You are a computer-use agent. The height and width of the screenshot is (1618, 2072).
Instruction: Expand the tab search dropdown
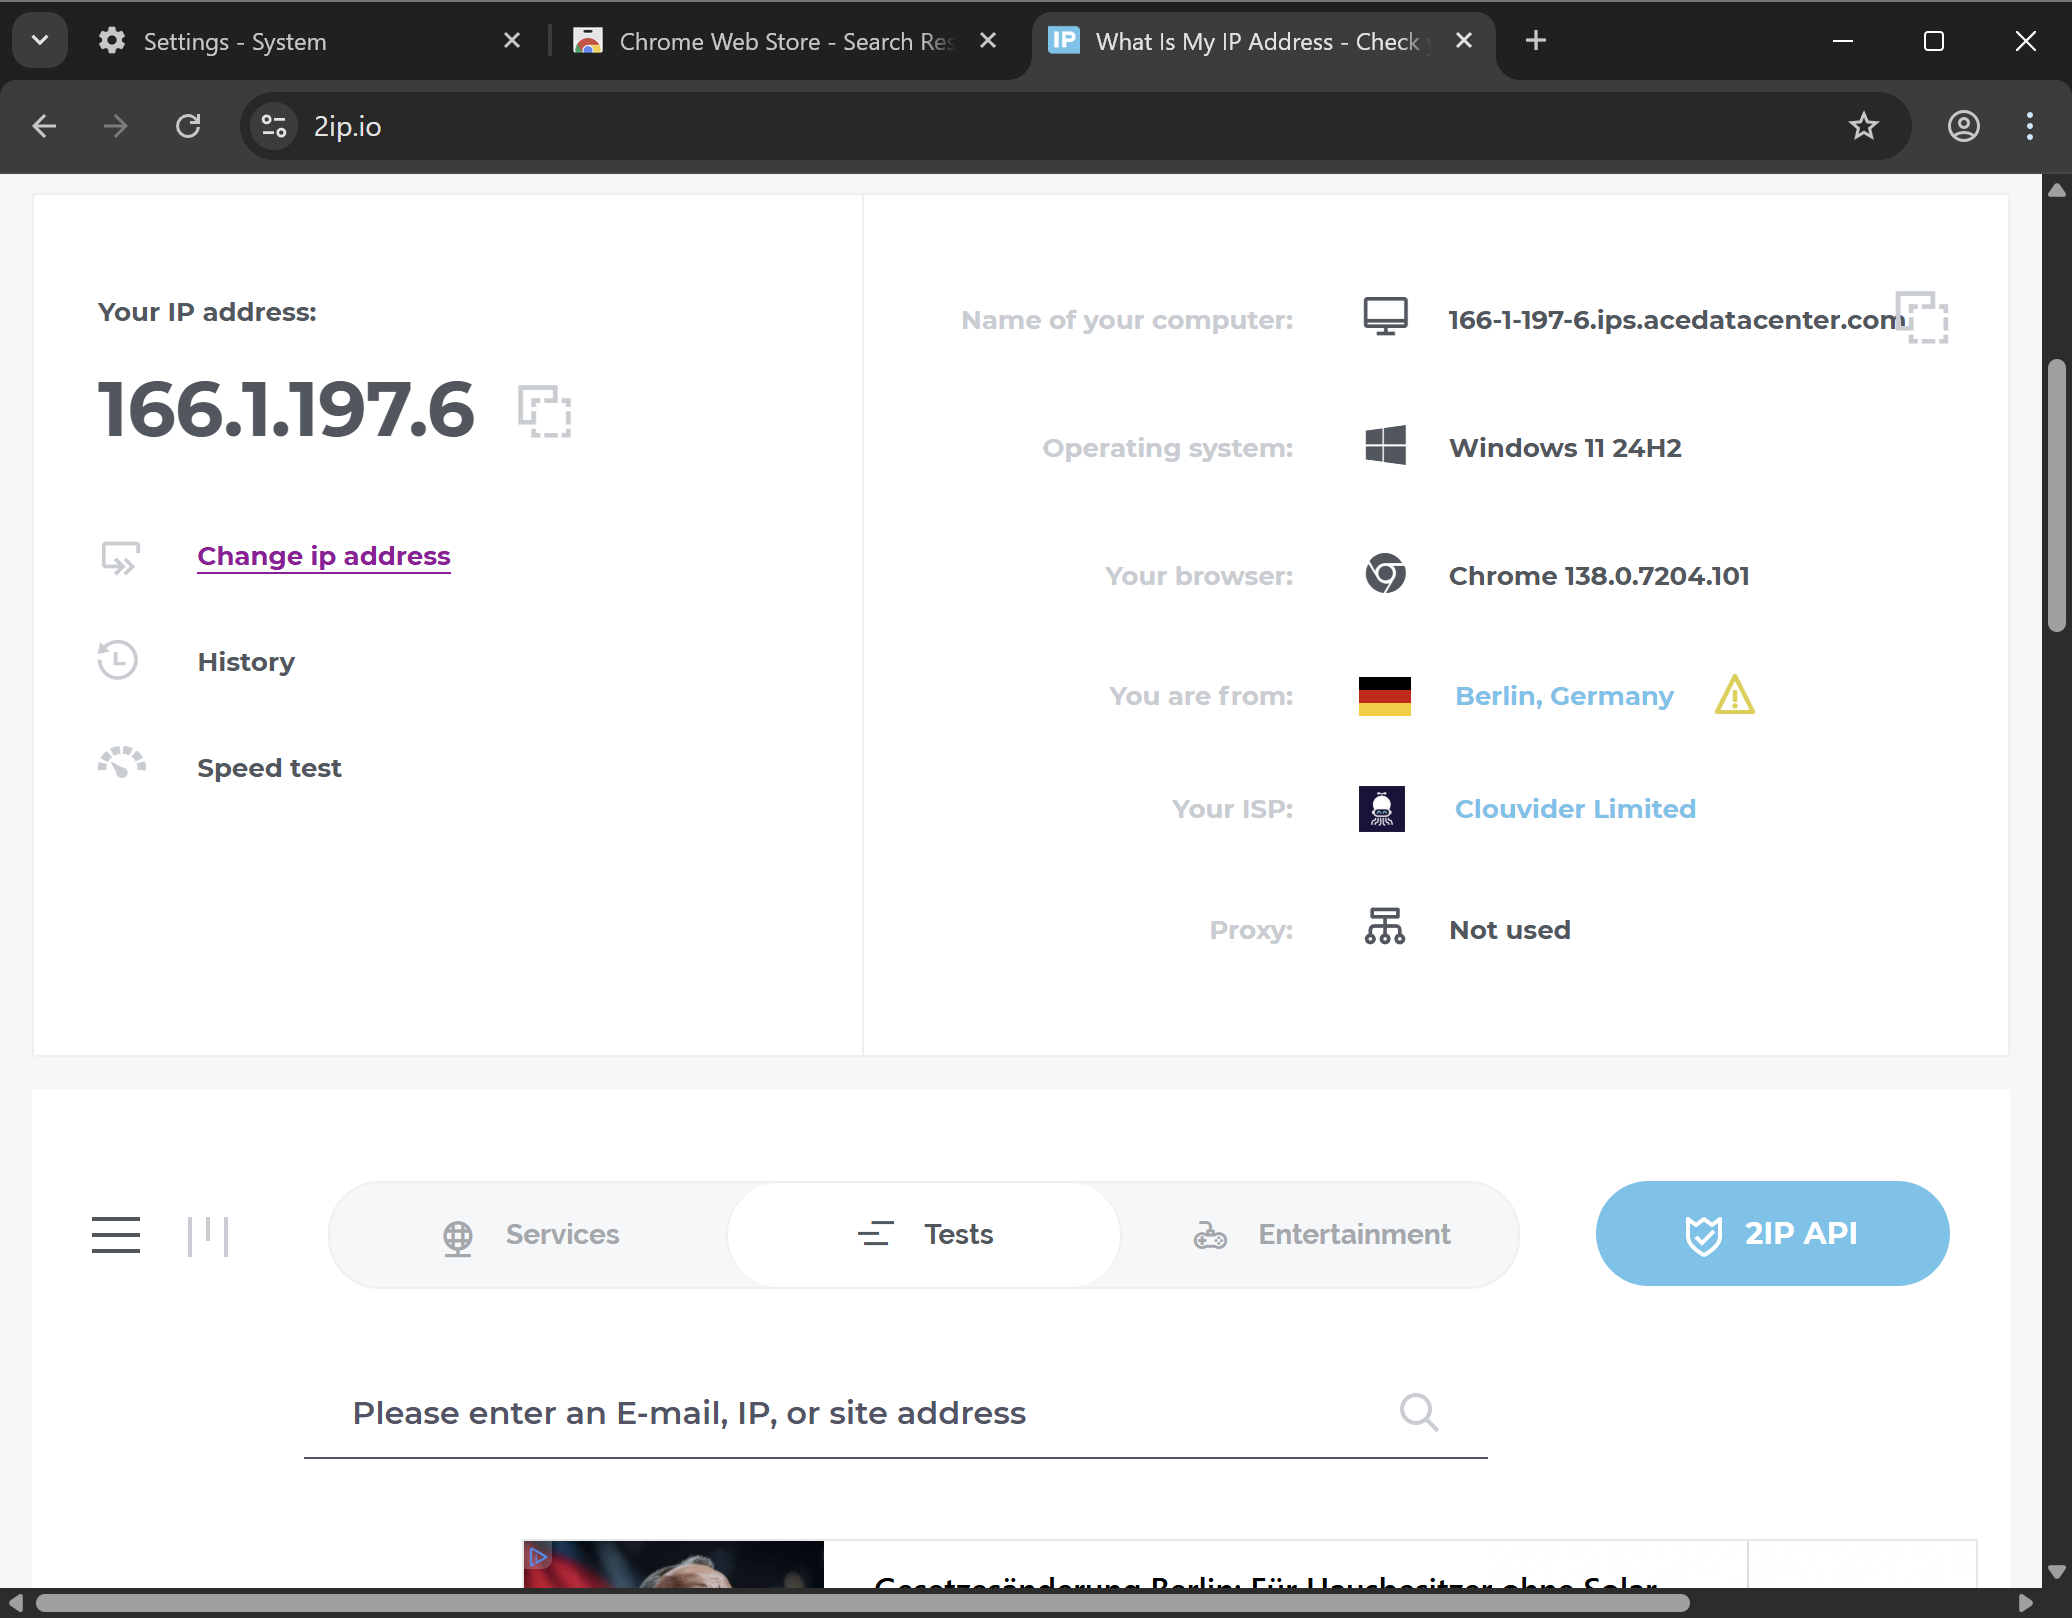(40, 41)
